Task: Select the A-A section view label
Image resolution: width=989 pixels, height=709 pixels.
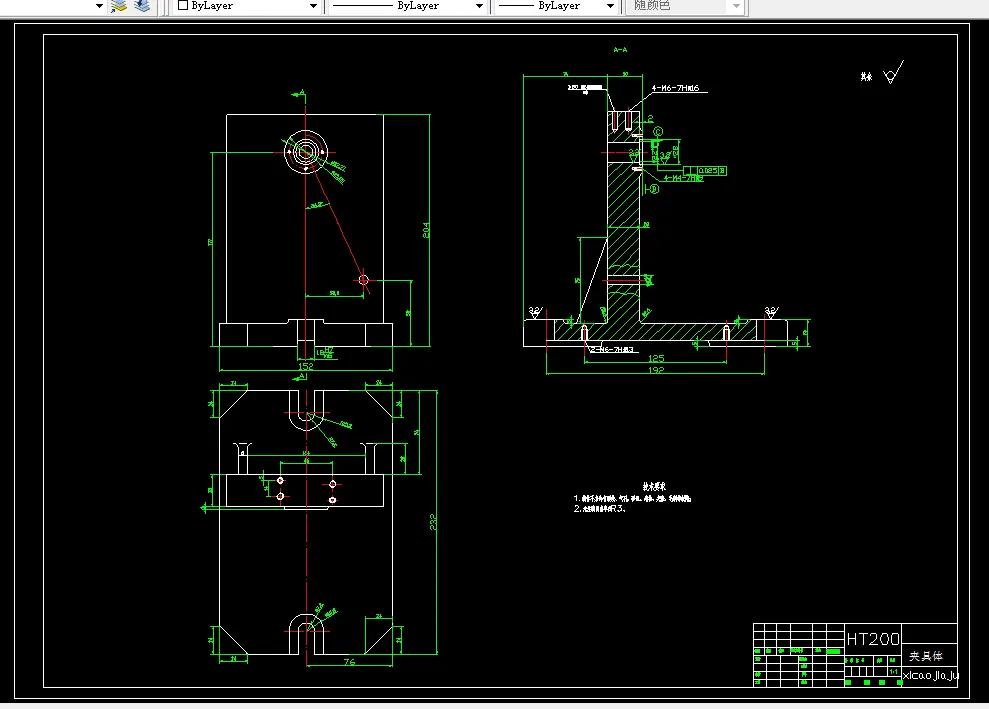Action: [620, 49]
